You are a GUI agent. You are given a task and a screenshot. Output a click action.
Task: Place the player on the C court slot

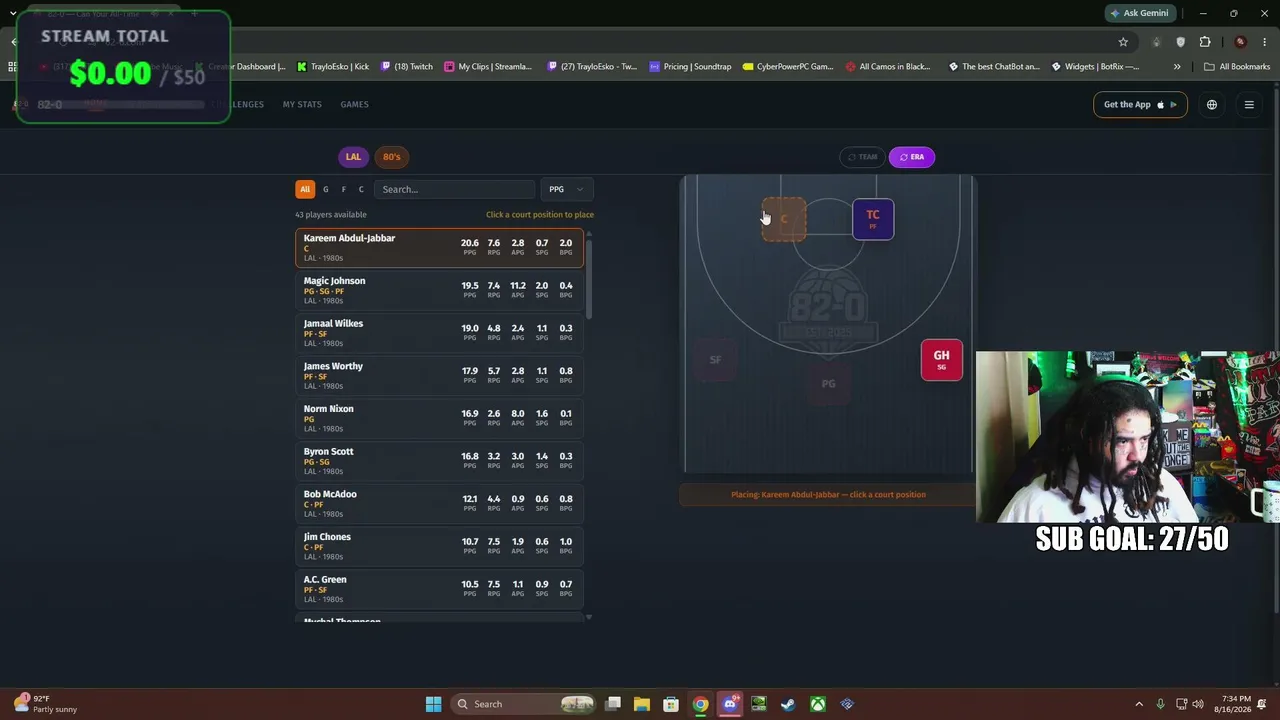click(x=784, y=219)
